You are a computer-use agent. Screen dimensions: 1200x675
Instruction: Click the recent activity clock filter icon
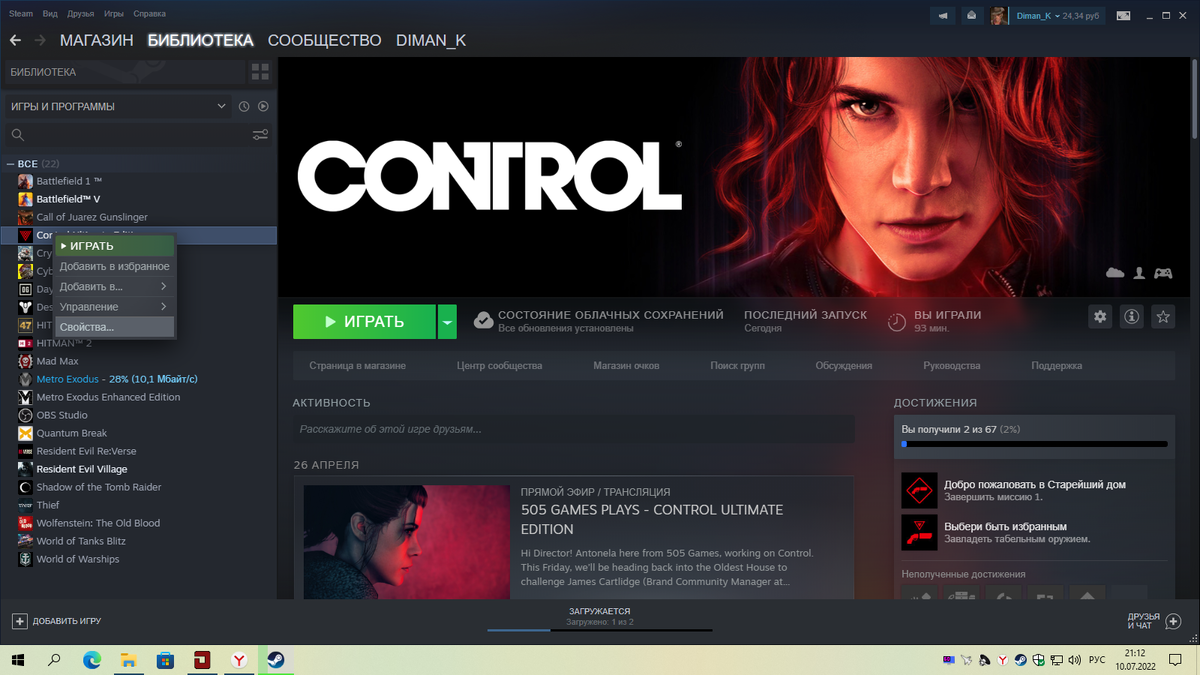coord(244,106)
